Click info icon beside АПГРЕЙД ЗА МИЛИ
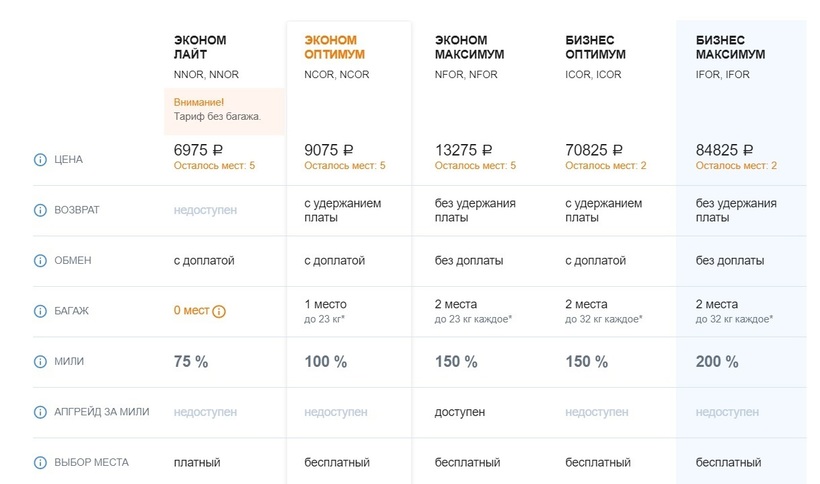The width and height of the screenshot is (820, 484). point(41,412)
